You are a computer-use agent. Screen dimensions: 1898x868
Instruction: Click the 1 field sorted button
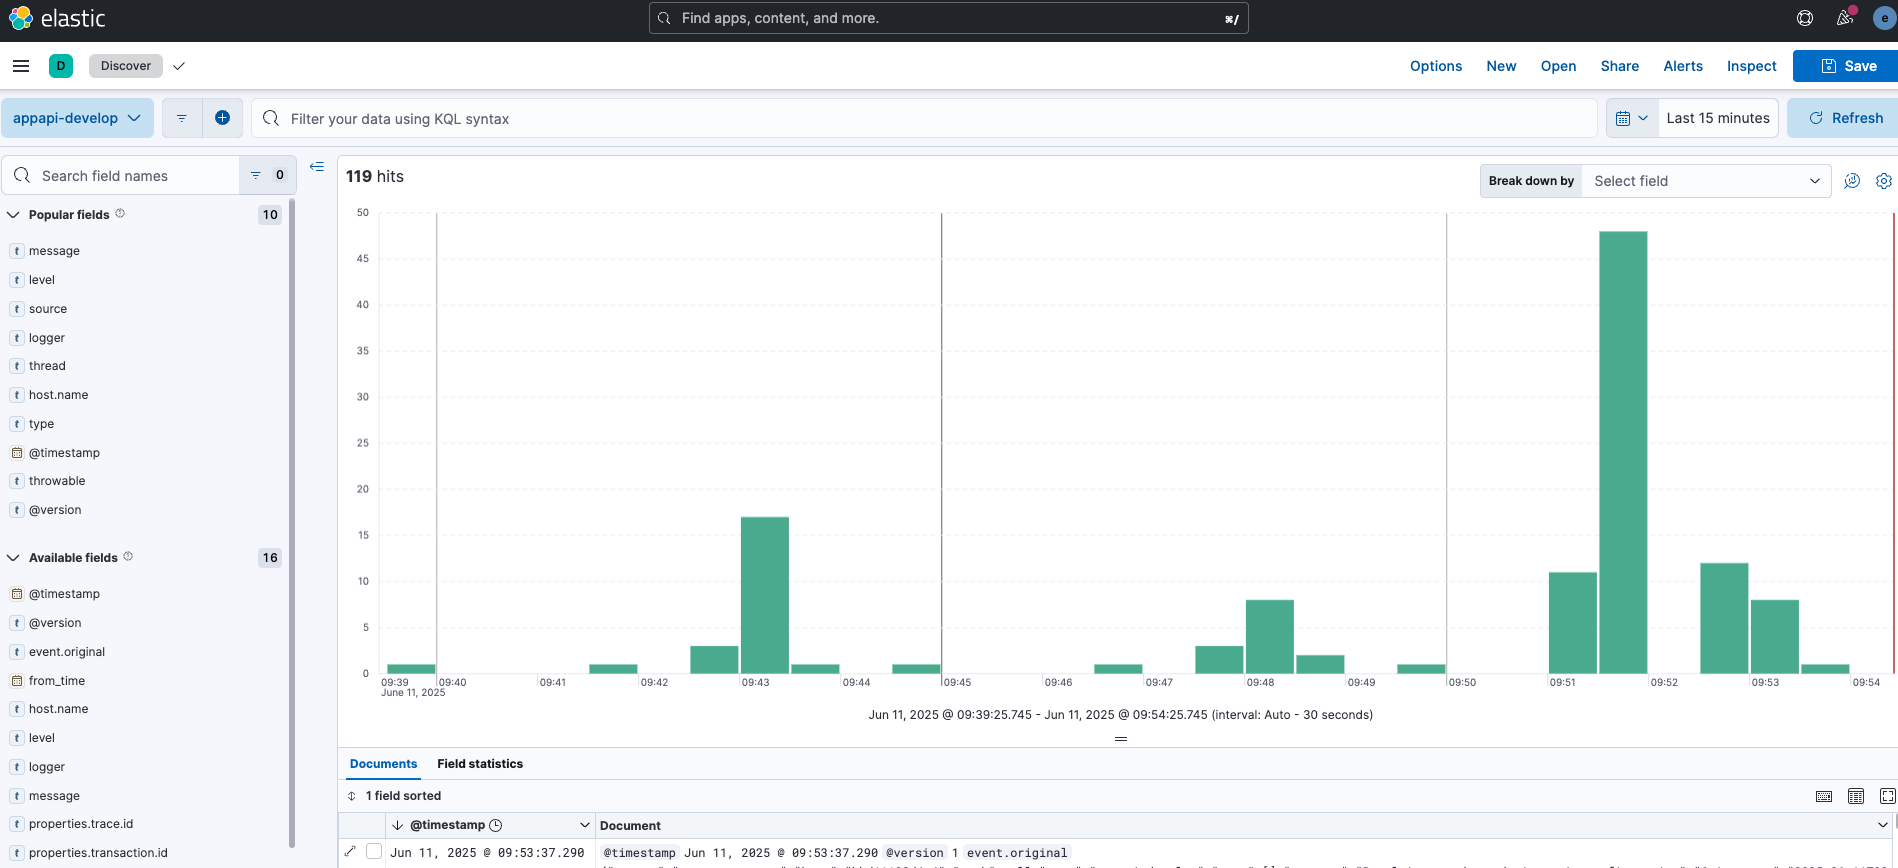coord(394,796)
